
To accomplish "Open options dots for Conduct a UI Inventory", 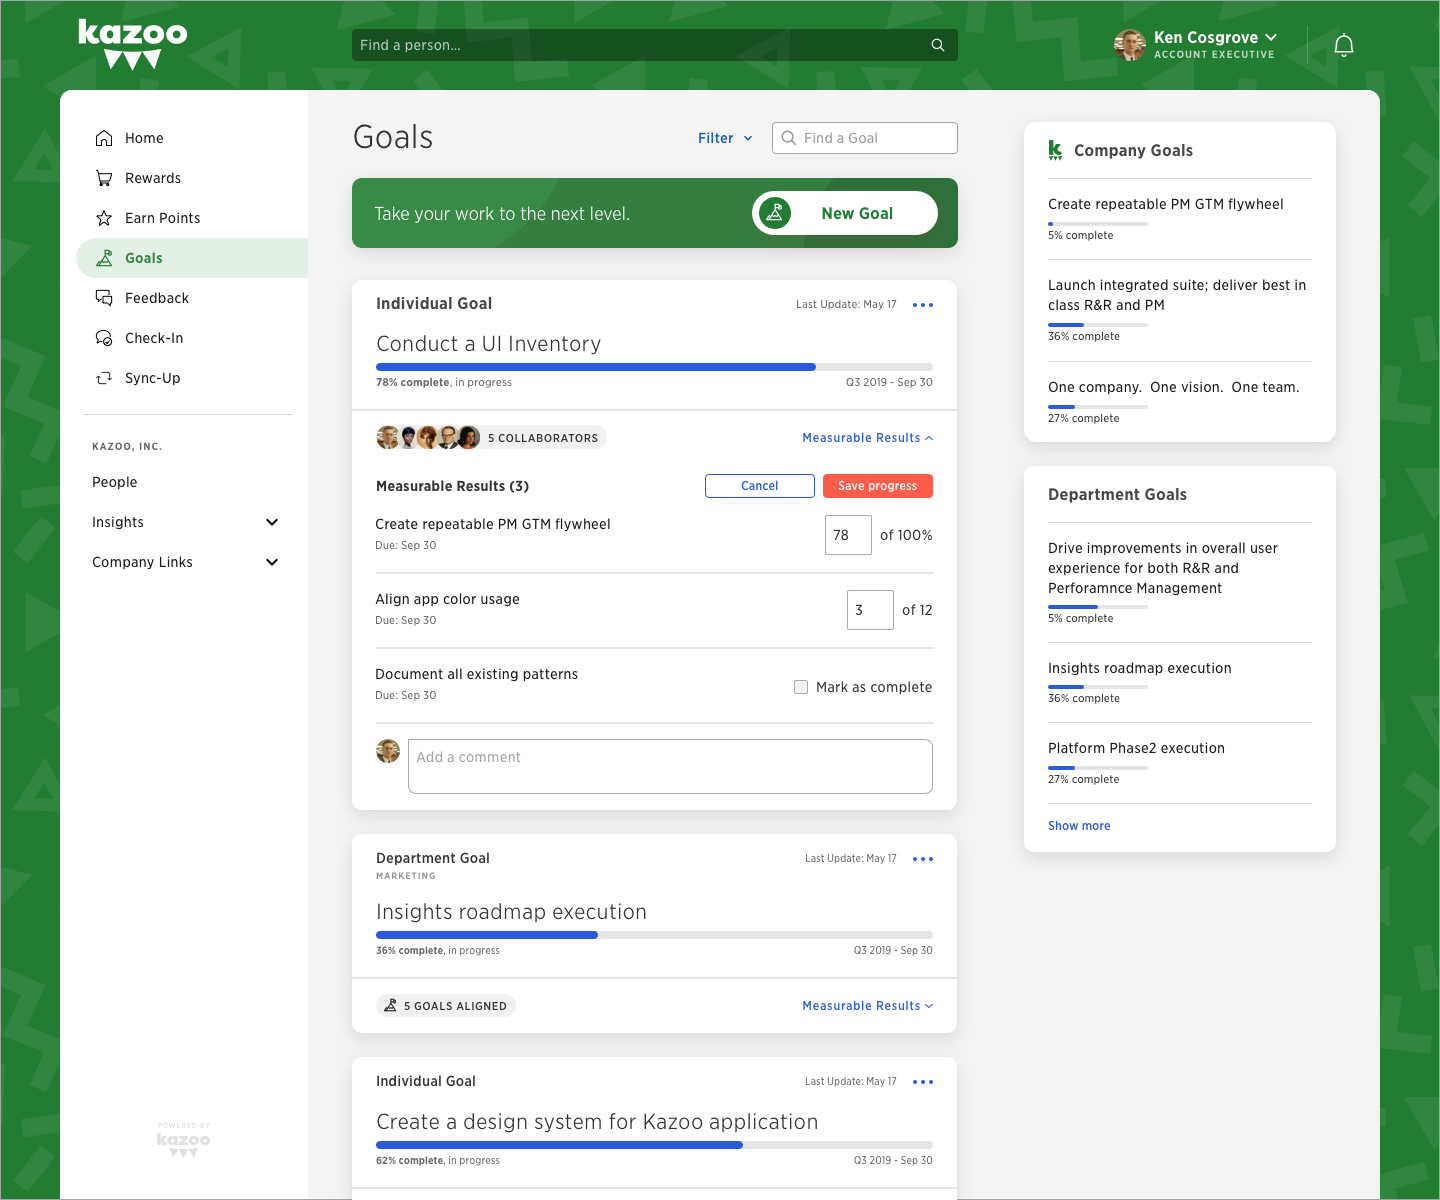I will (x=923, y=305).
